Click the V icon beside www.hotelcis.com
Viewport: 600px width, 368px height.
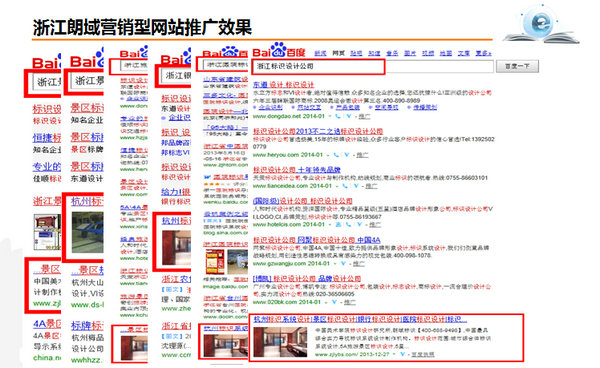359,225
